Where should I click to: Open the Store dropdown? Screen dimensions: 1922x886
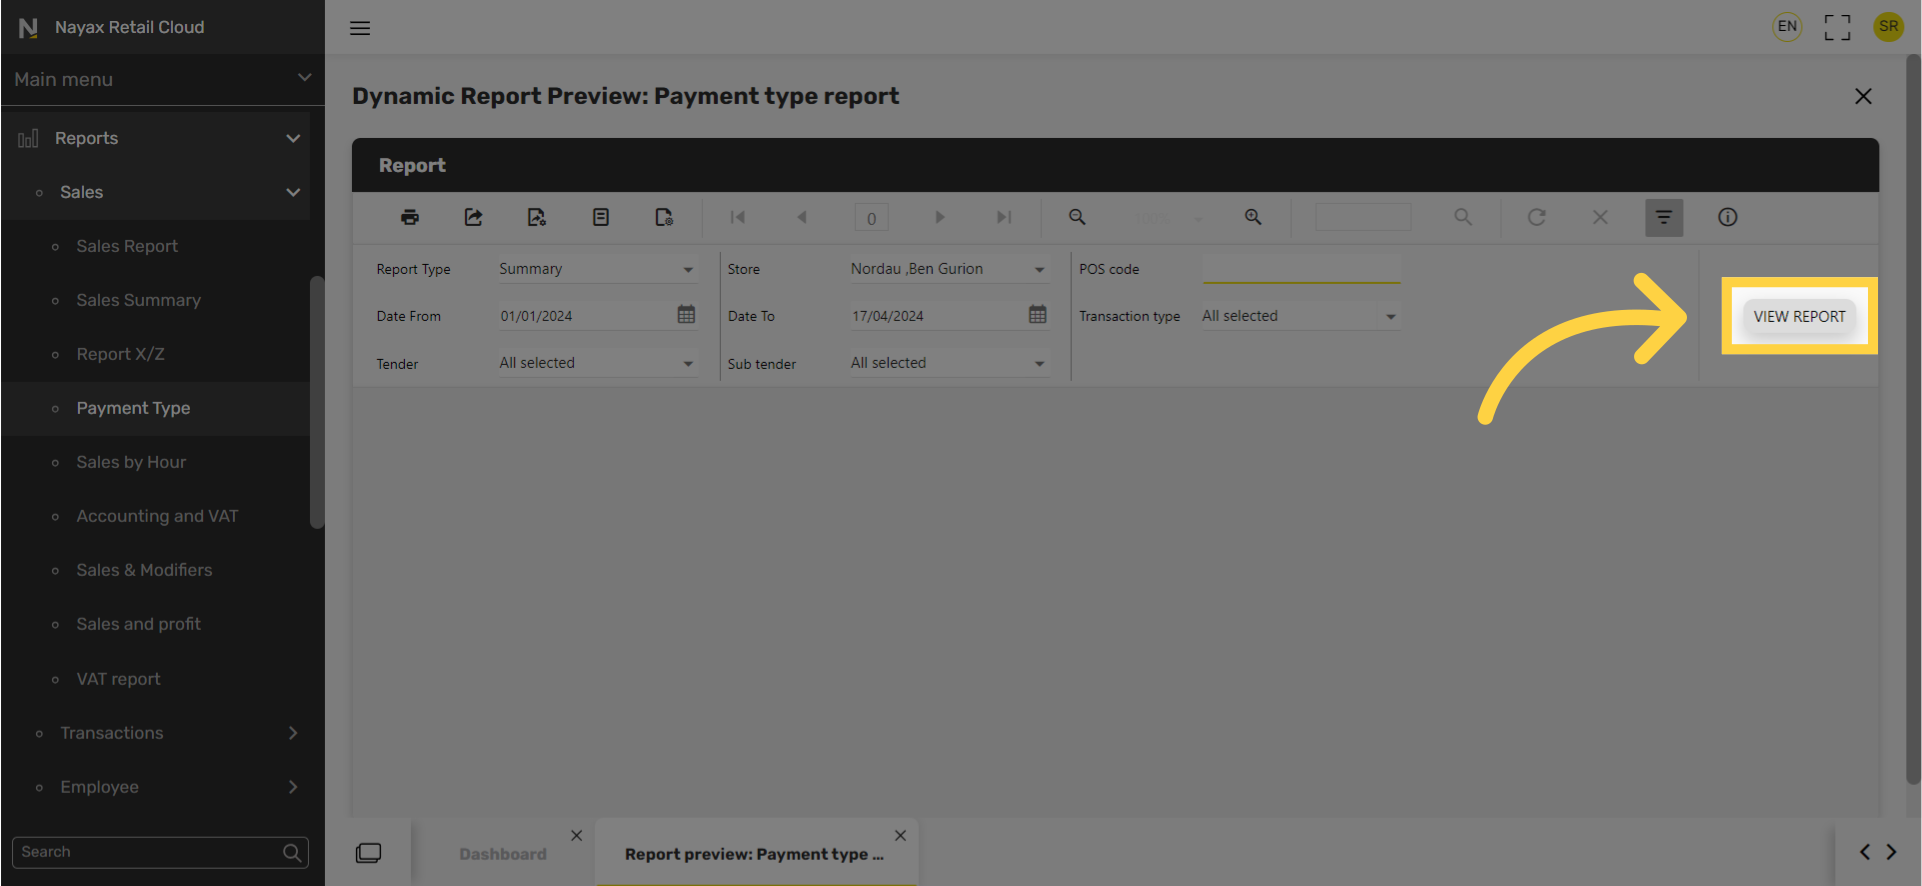coord(948,269)
